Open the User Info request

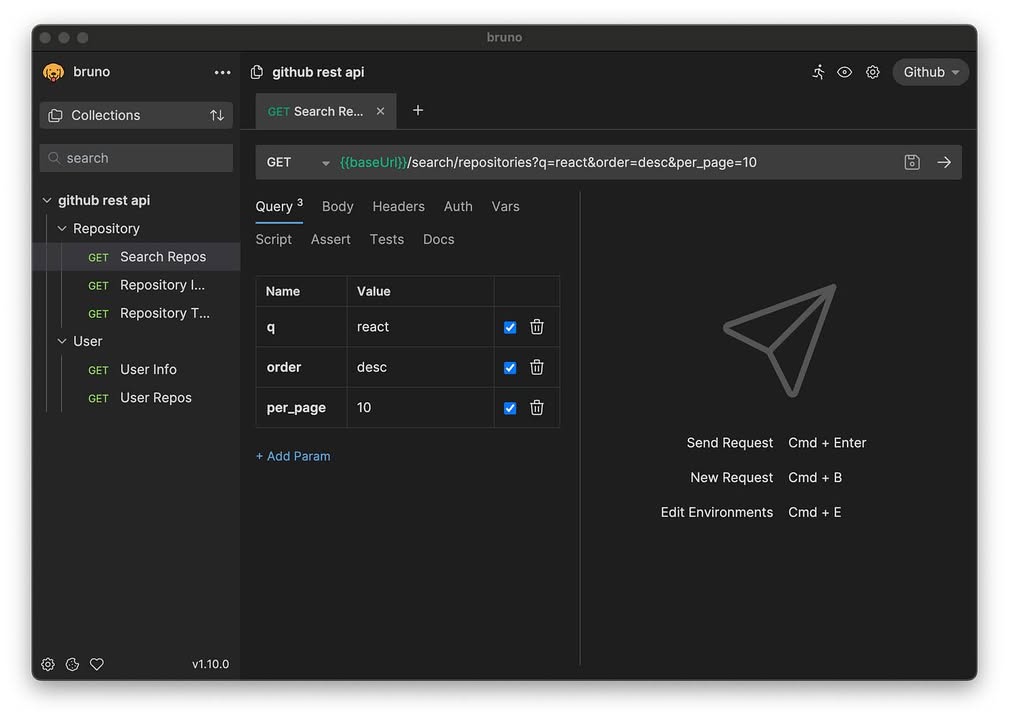coord(148,369)
